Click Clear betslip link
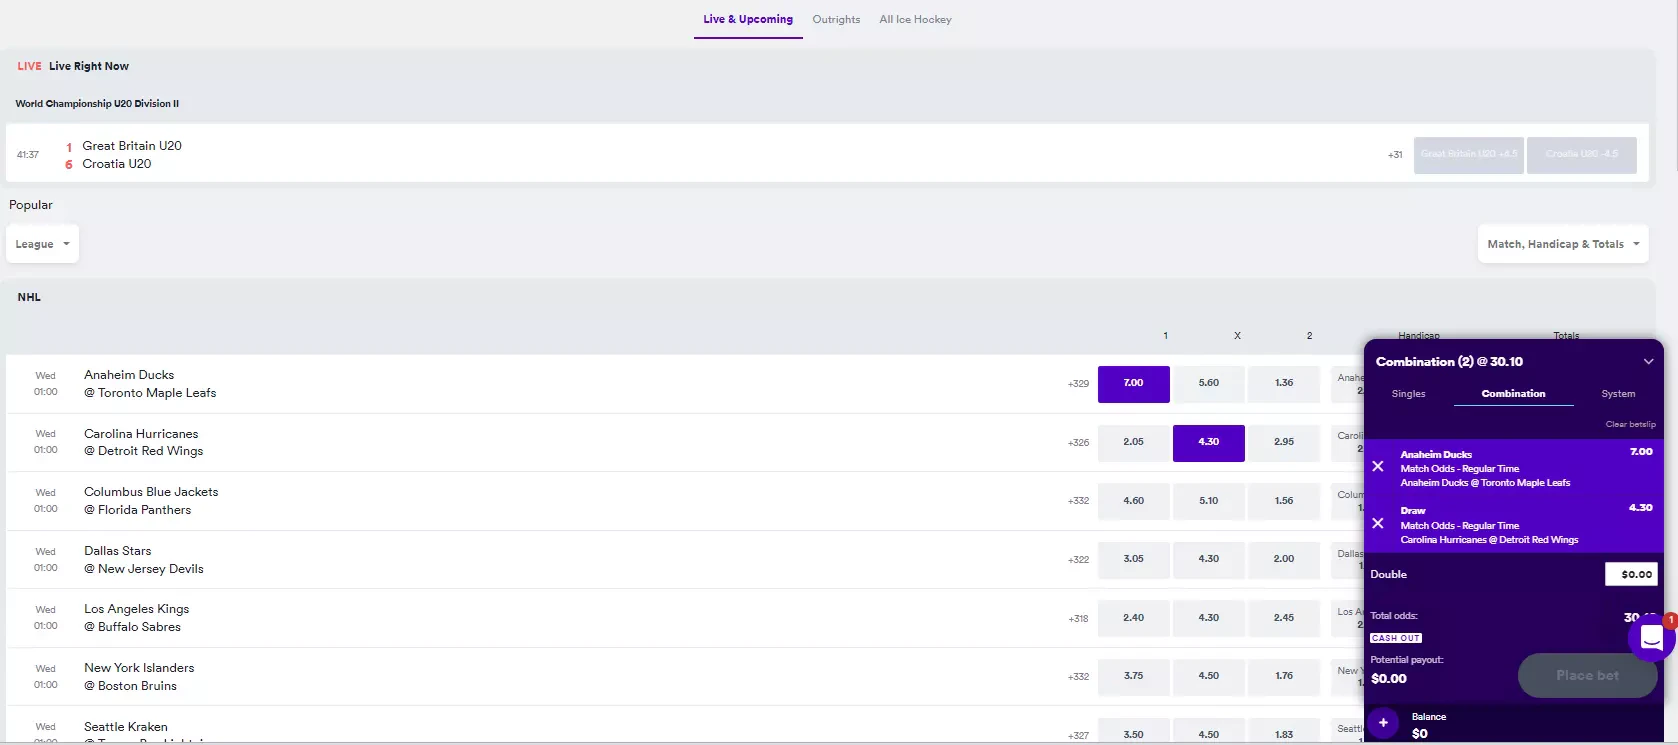Viewport: 1678px width, 745px height. (x=1630, y=424)
